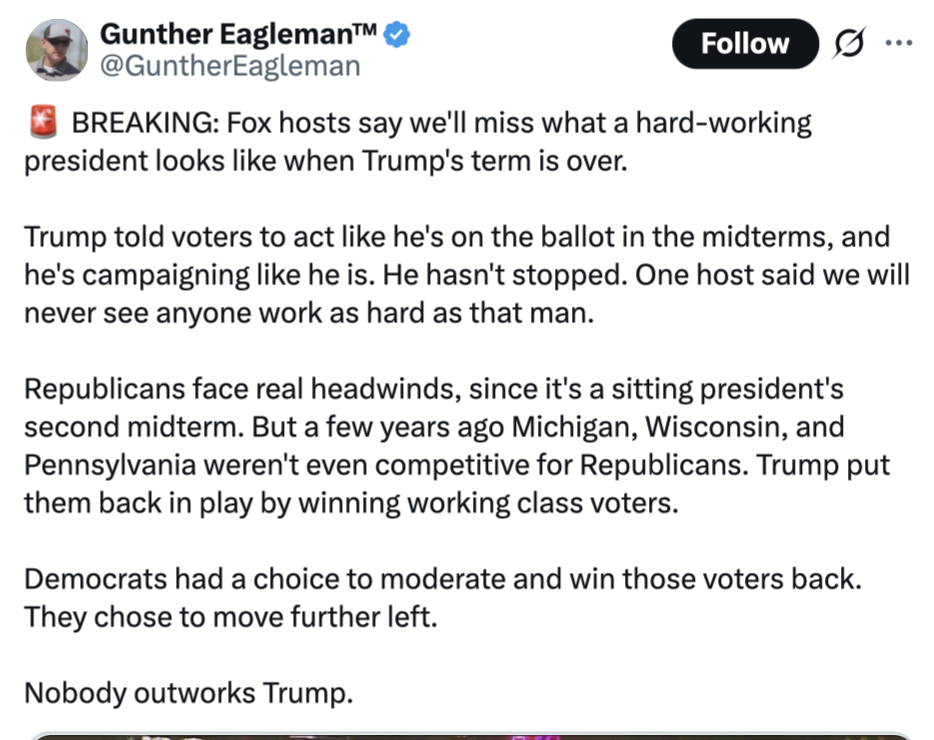The height and width of the screenshot is (740, 934).
Task: Click the blue verified checkmark badge
Action: tap(396, 34)
